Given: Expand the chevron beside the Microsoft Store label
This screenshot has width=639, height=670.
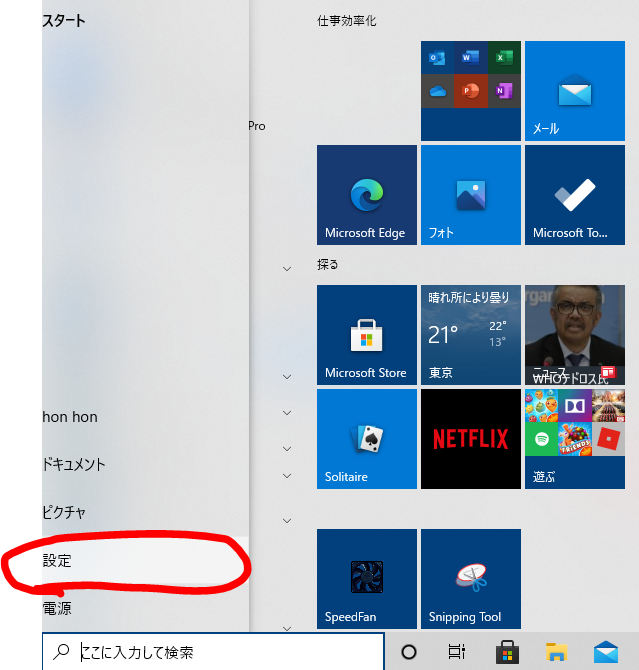Looking at the screenshot, I should coord(287,377).
